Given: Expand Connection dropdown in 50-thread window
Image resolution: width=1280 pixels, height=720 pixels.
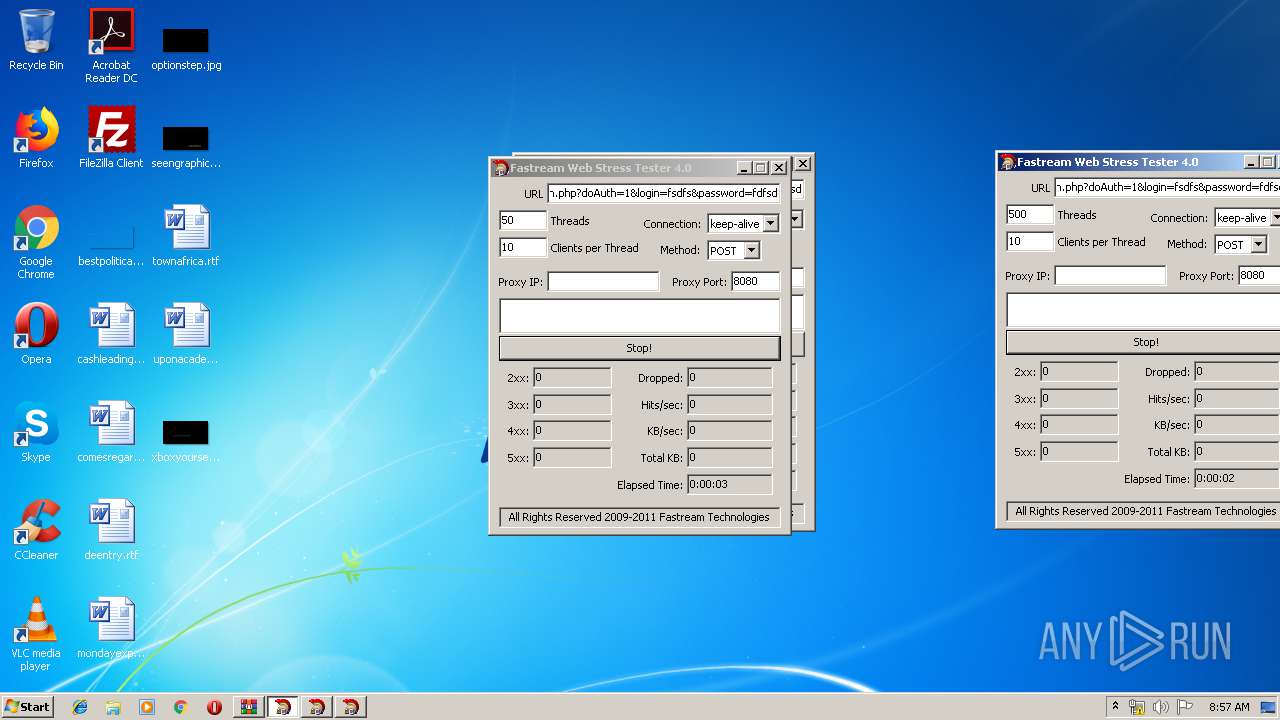Looking at the screenshot, I should coord(770,224).
